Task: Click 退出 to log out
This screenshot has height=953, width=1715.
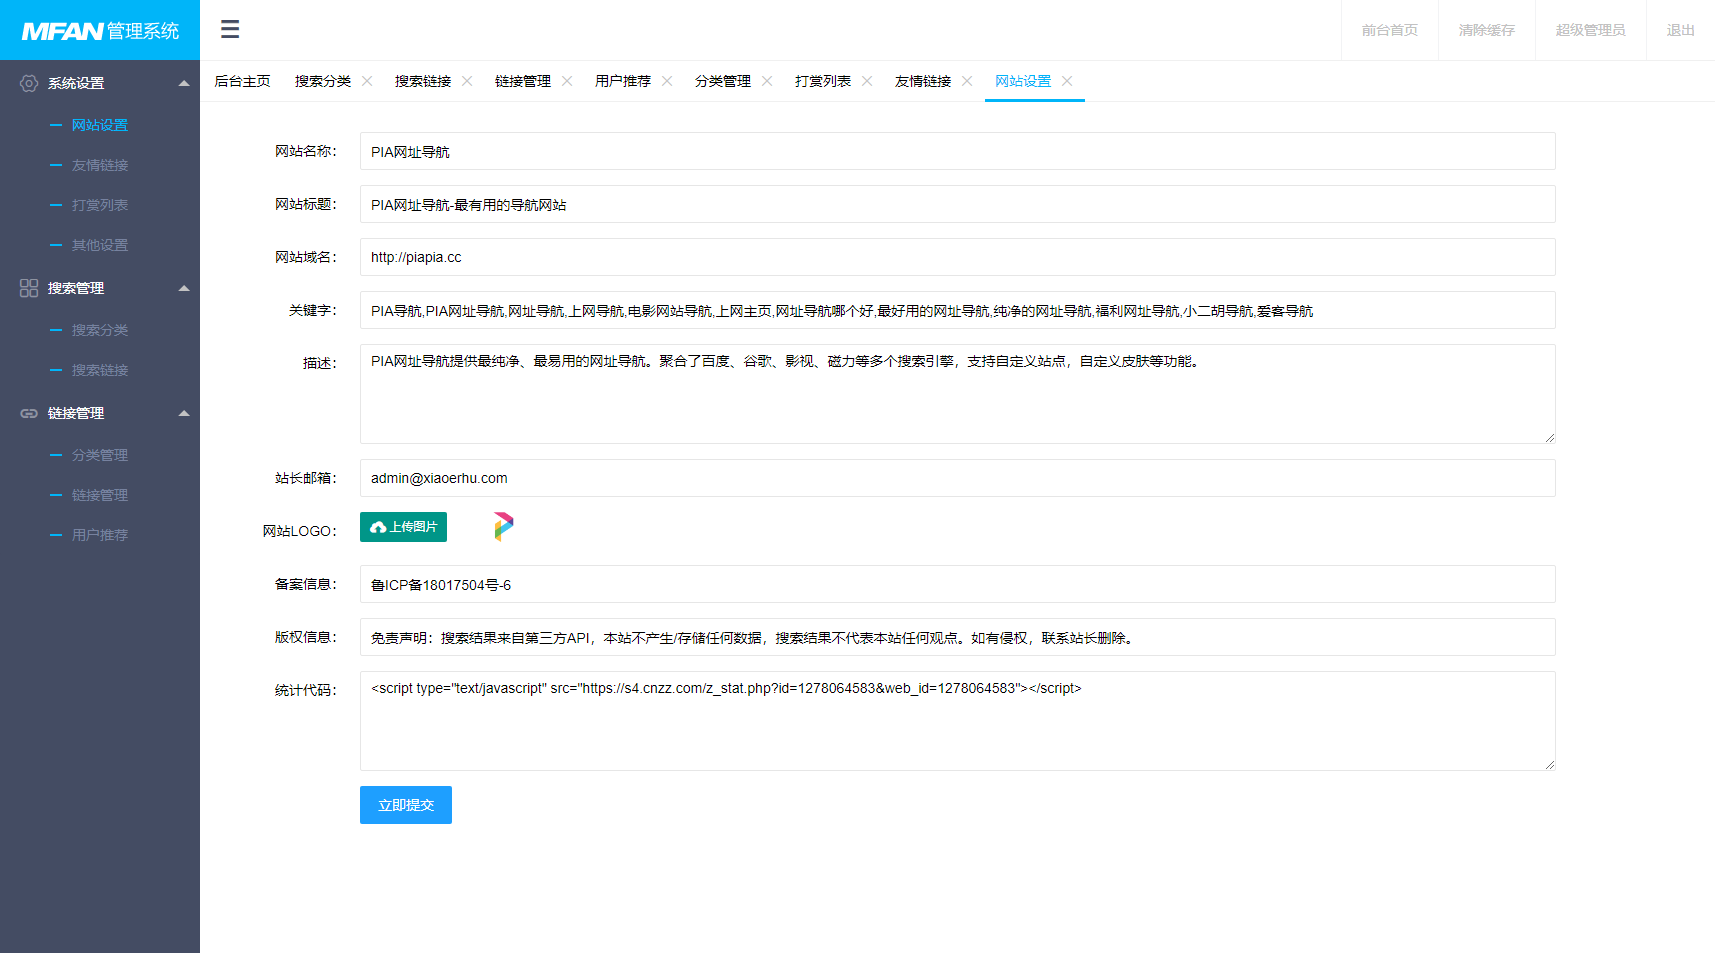Action: coord(1680,30)
